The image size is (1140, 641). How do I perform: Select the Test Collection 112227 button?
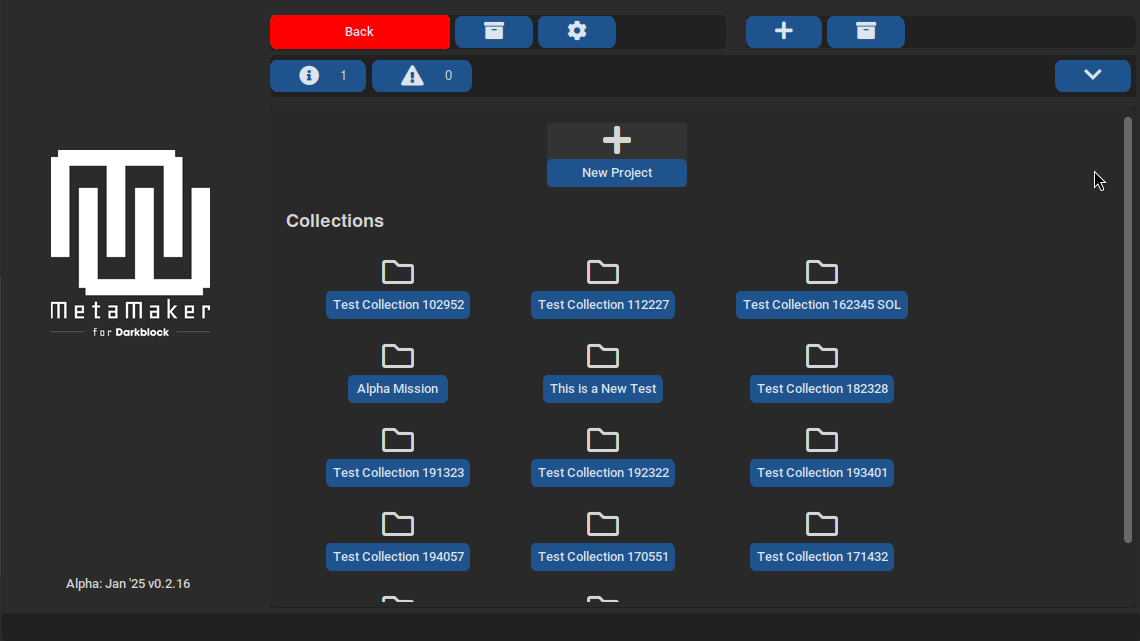coord(603,305)
